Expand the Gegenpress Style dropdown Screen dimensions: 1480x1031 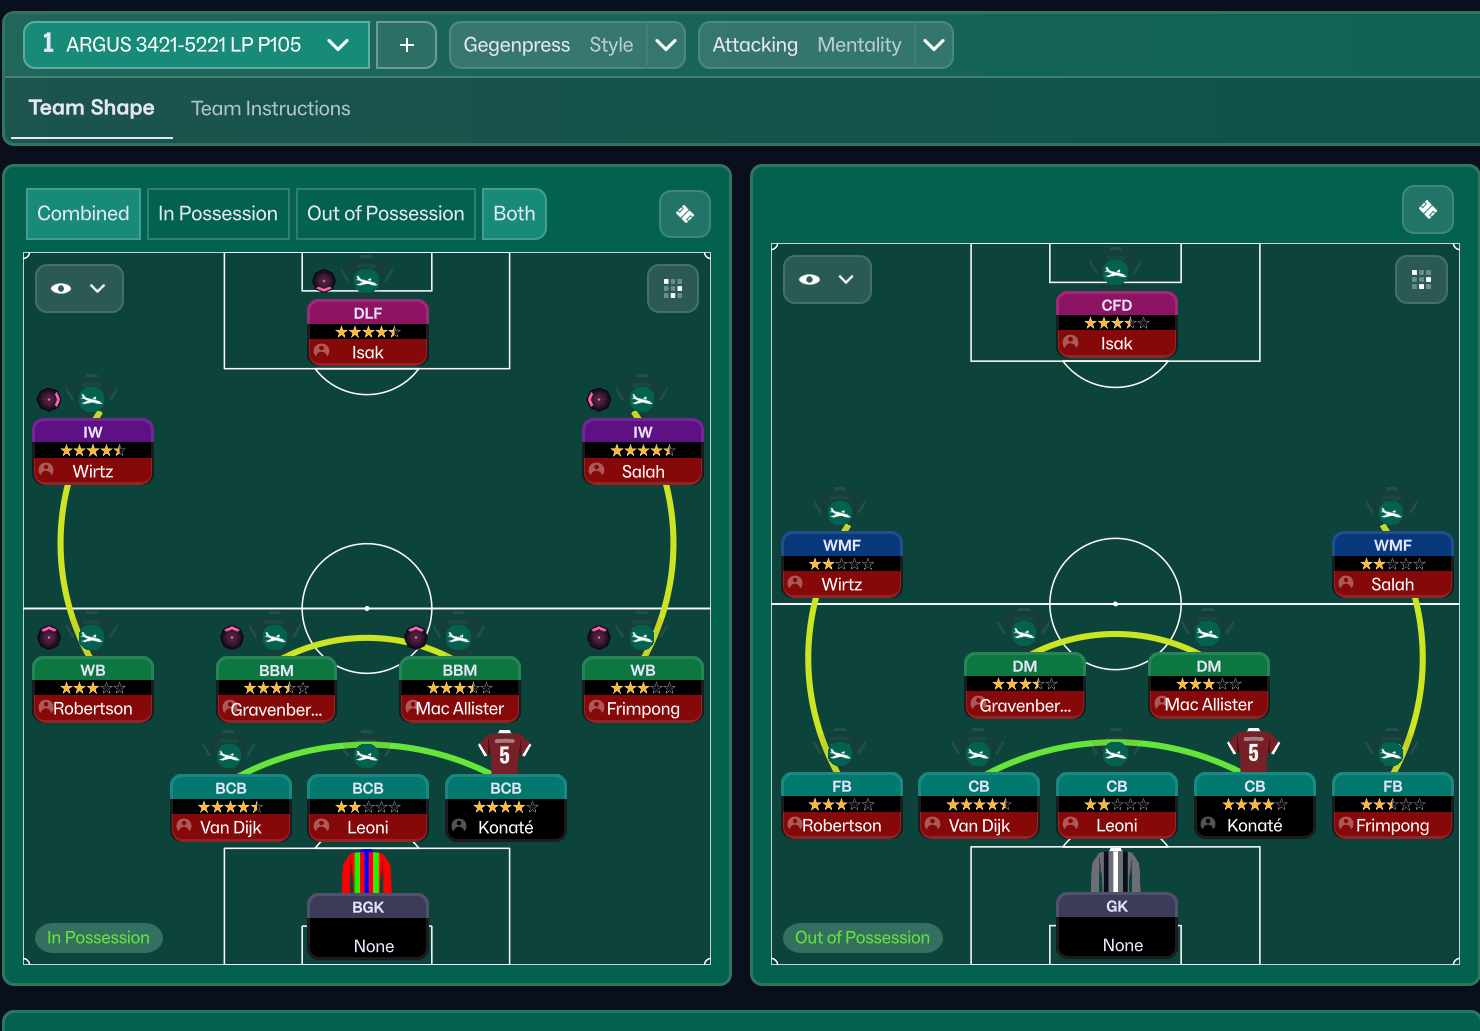coord(666,45)
